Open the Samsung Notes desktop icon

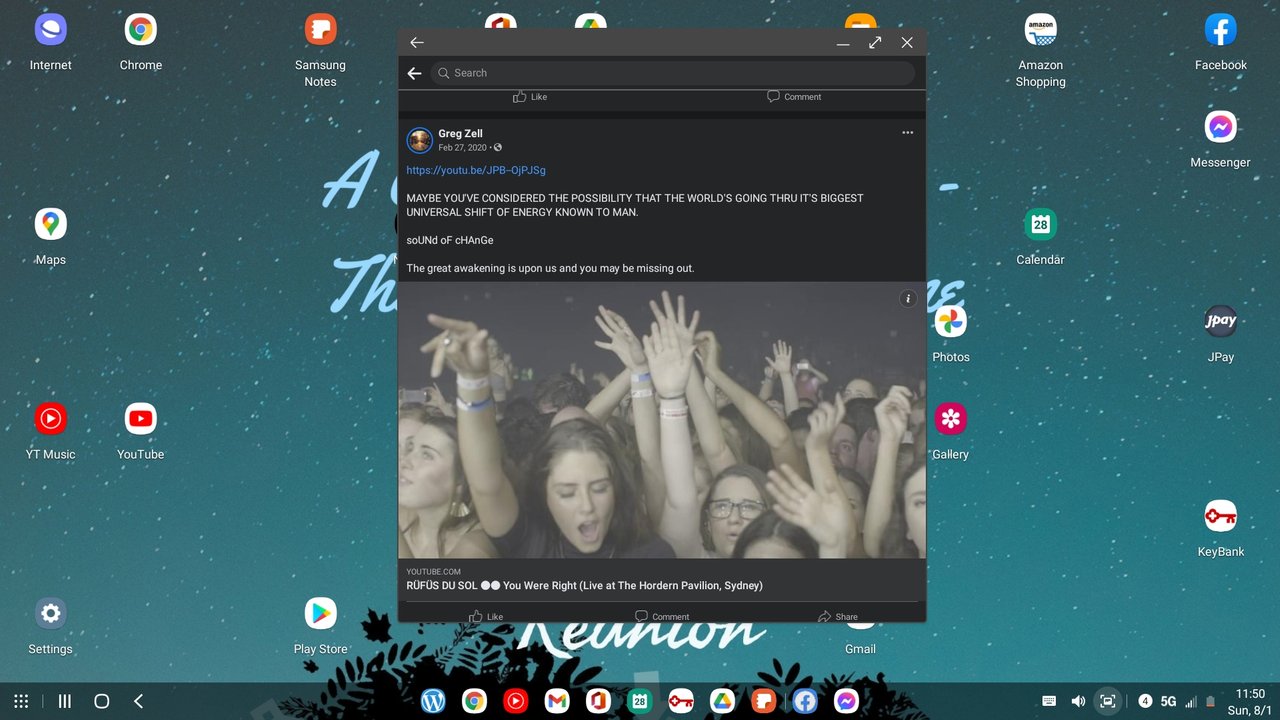click(x=320, y=30)
